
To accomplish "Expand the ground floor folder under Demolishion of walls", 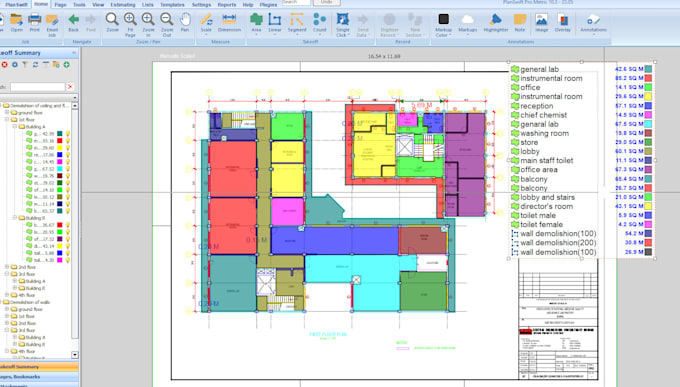I will (x=7, y=309).
